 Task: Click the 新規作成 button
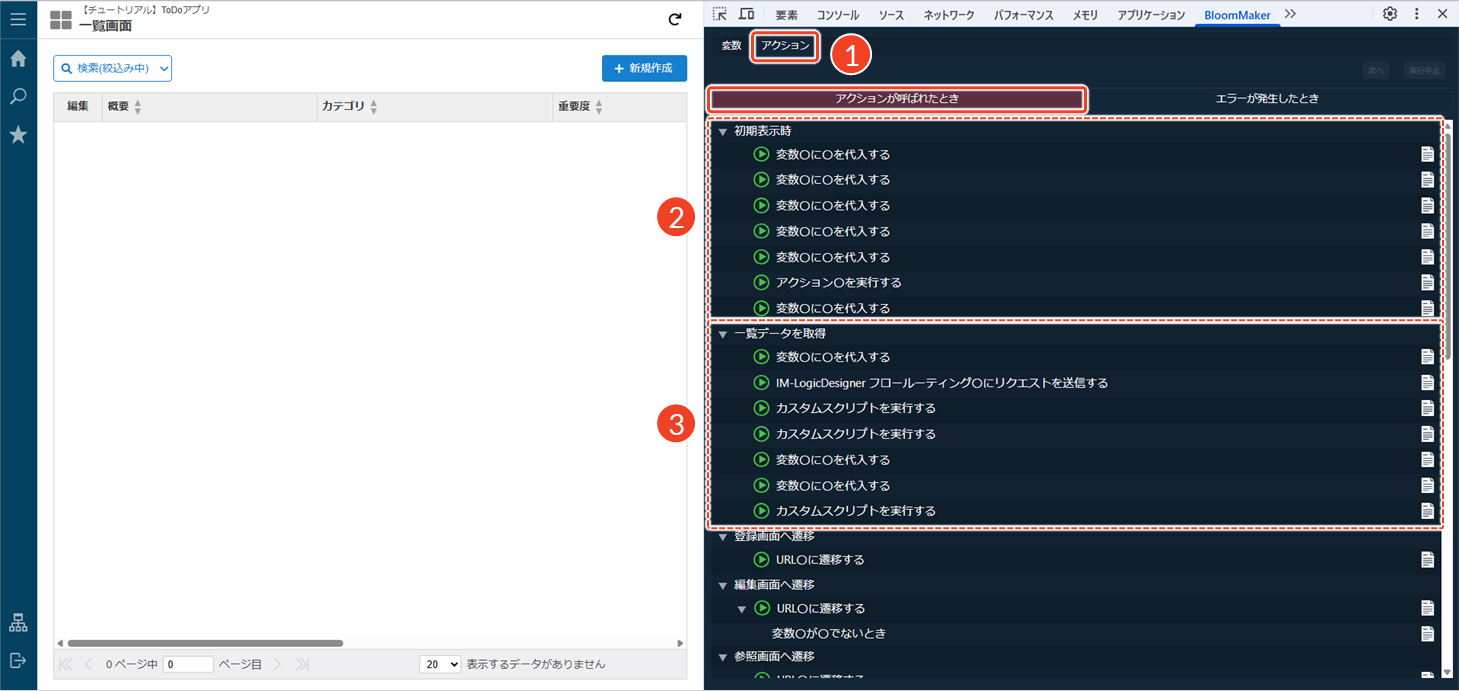(644, 68)
